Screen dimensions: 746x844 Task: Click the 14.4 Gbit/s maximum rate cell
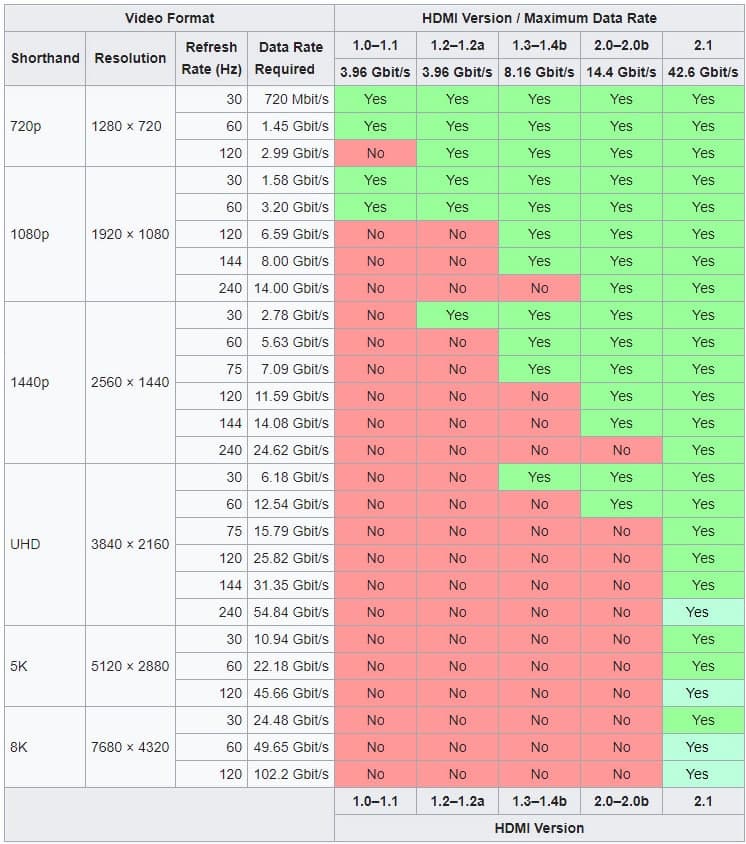point(621,72)
